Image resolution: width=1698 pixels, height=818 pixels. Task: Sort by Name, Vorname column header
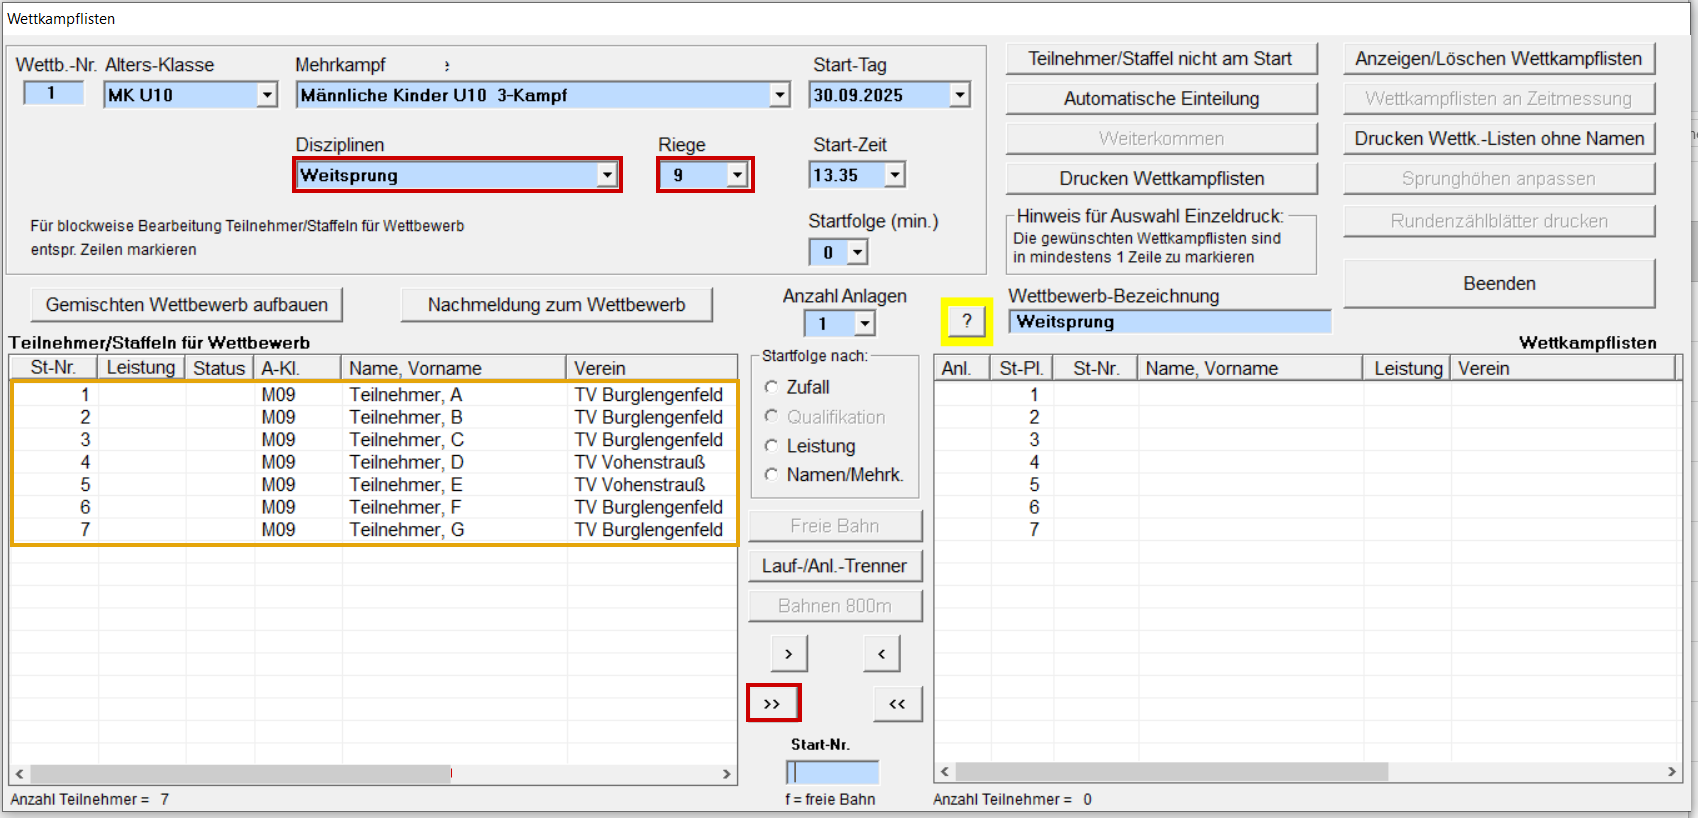coord(452,368)
